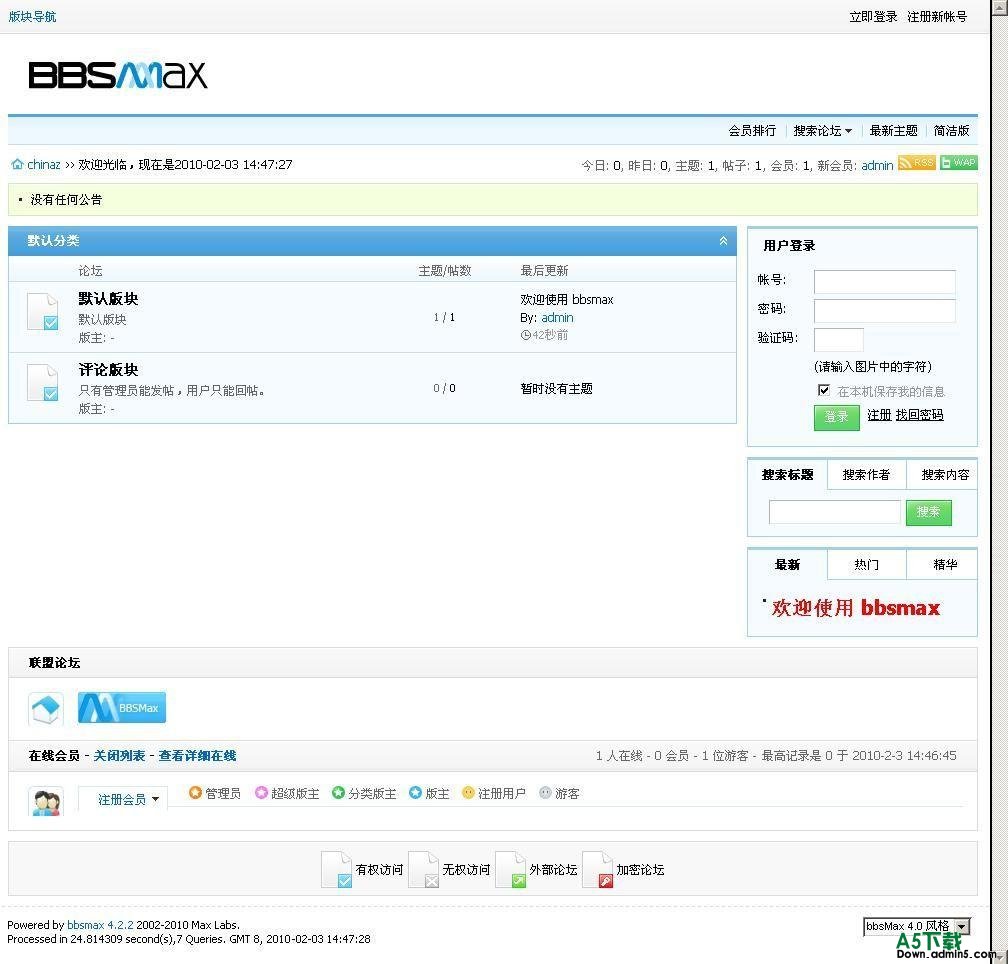Click the clock icon beside 42秒前
This screenshot has height=964, width=1008.
click(x=525, y=335)
